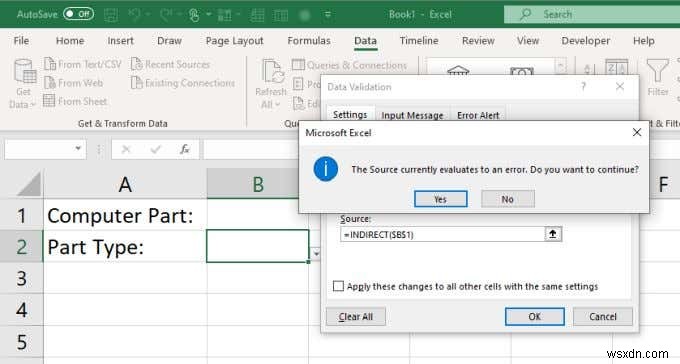Viewport: 680px width, 364px height.
Task: Click the Queries & Connections icon
Action: pyautogui.click(x=298, y=65)
